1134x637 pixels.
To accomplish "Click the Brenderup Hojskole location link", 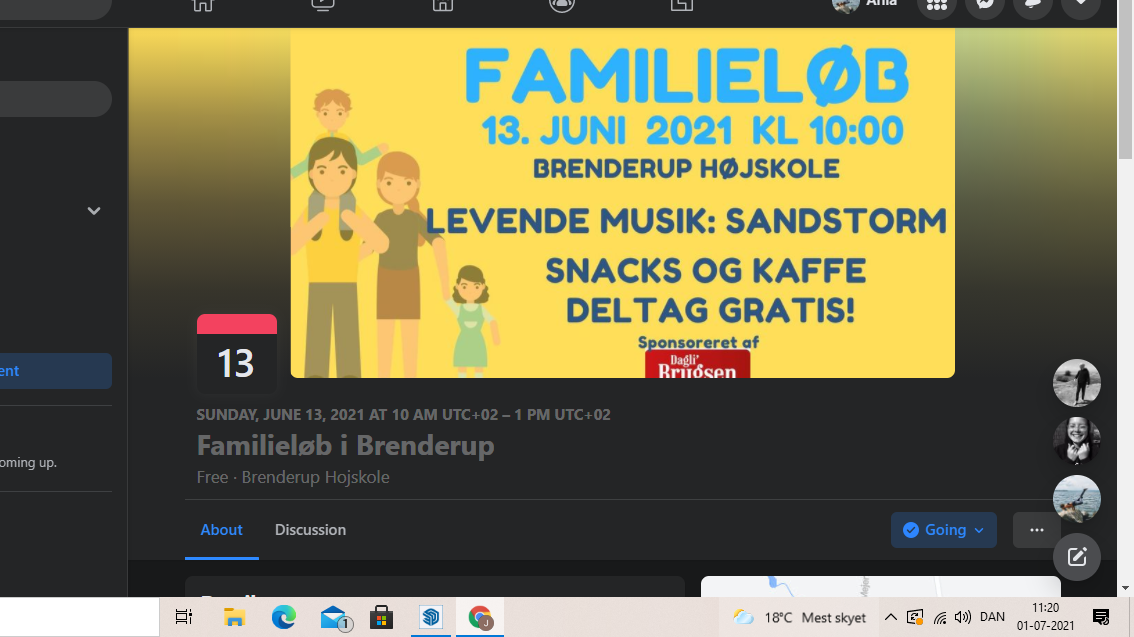I will pyautogui.click(x=315, y=477).
